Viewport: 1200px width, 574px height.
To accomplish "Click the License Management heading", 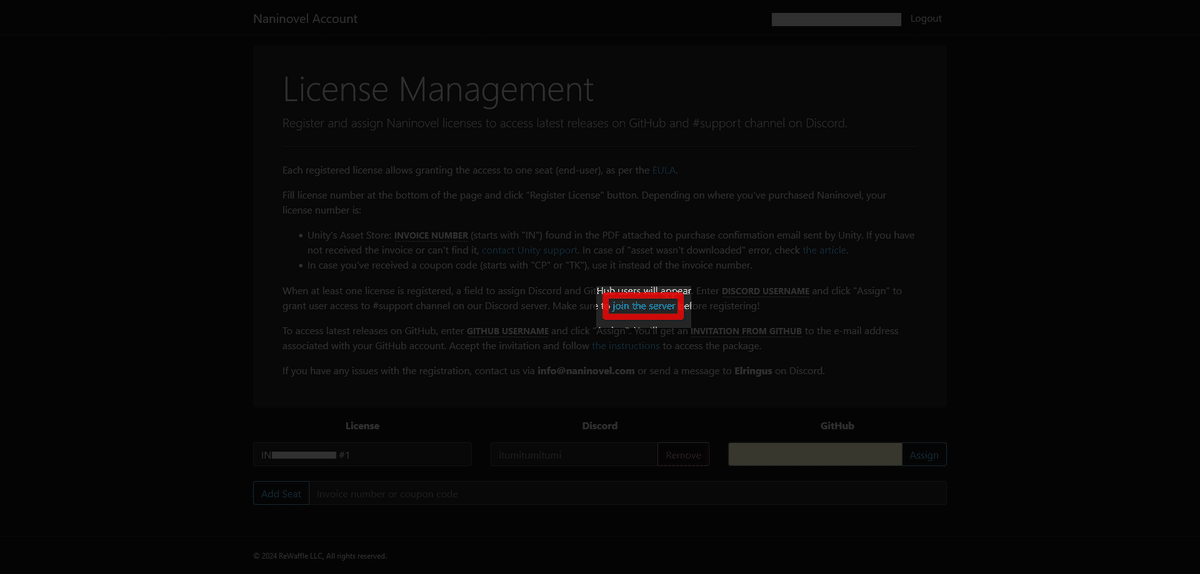I will (x=438, y=89).
